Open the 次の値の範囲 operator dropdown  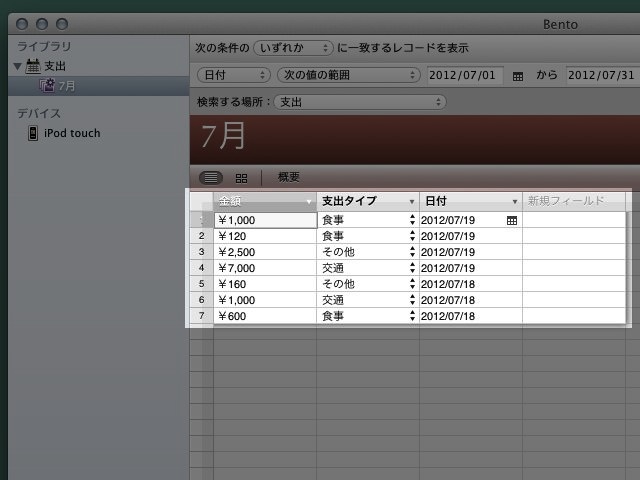pos(349,75)
